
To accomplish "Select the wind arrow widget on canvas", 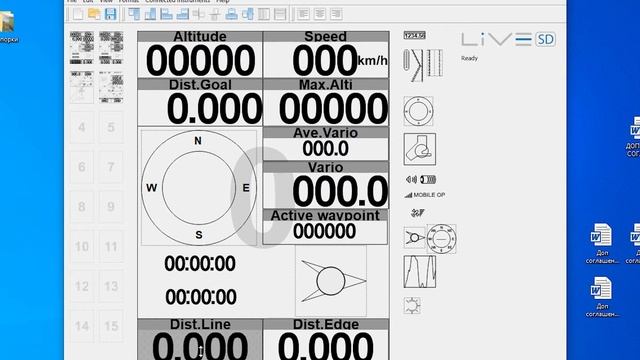I will [331, 281].
